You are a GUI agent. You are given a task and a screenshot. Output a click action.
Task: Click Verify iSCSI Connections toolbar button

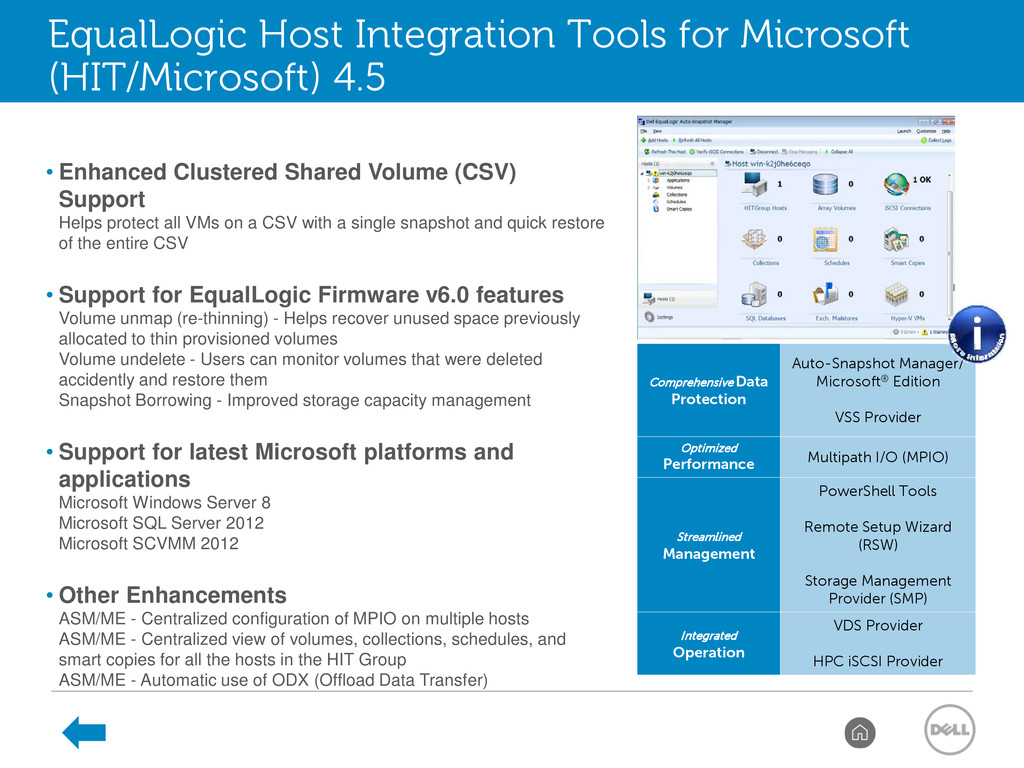716,152
